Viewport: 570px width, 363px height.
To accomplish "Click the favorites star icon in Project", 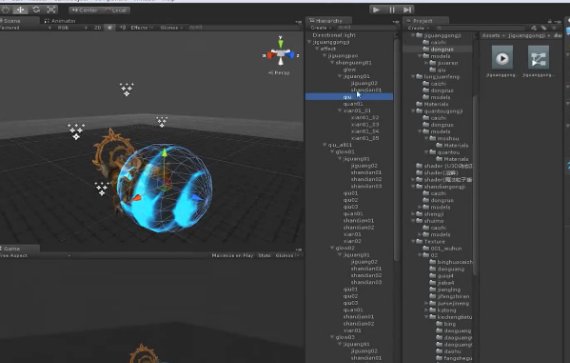I will click(554, 28).
